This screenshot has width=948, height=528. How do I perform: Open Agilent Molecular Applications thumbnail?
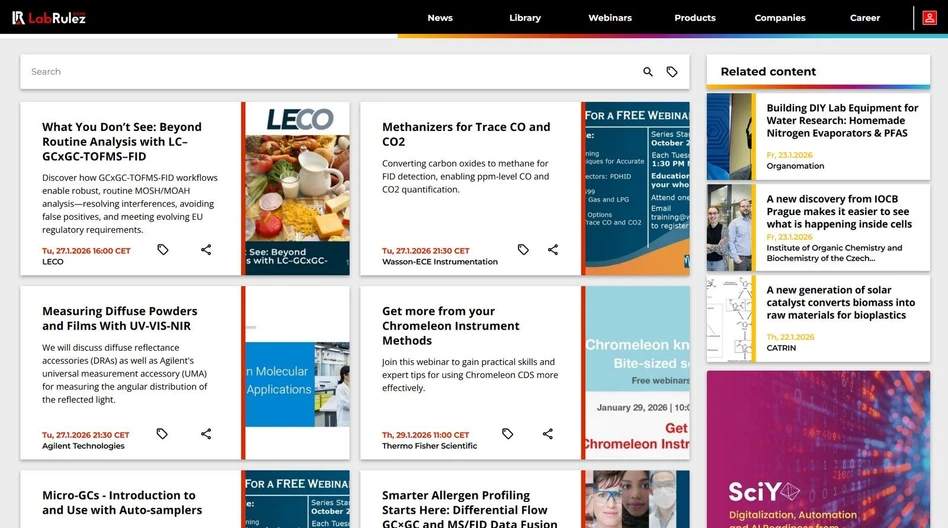(x=297, y=373)
